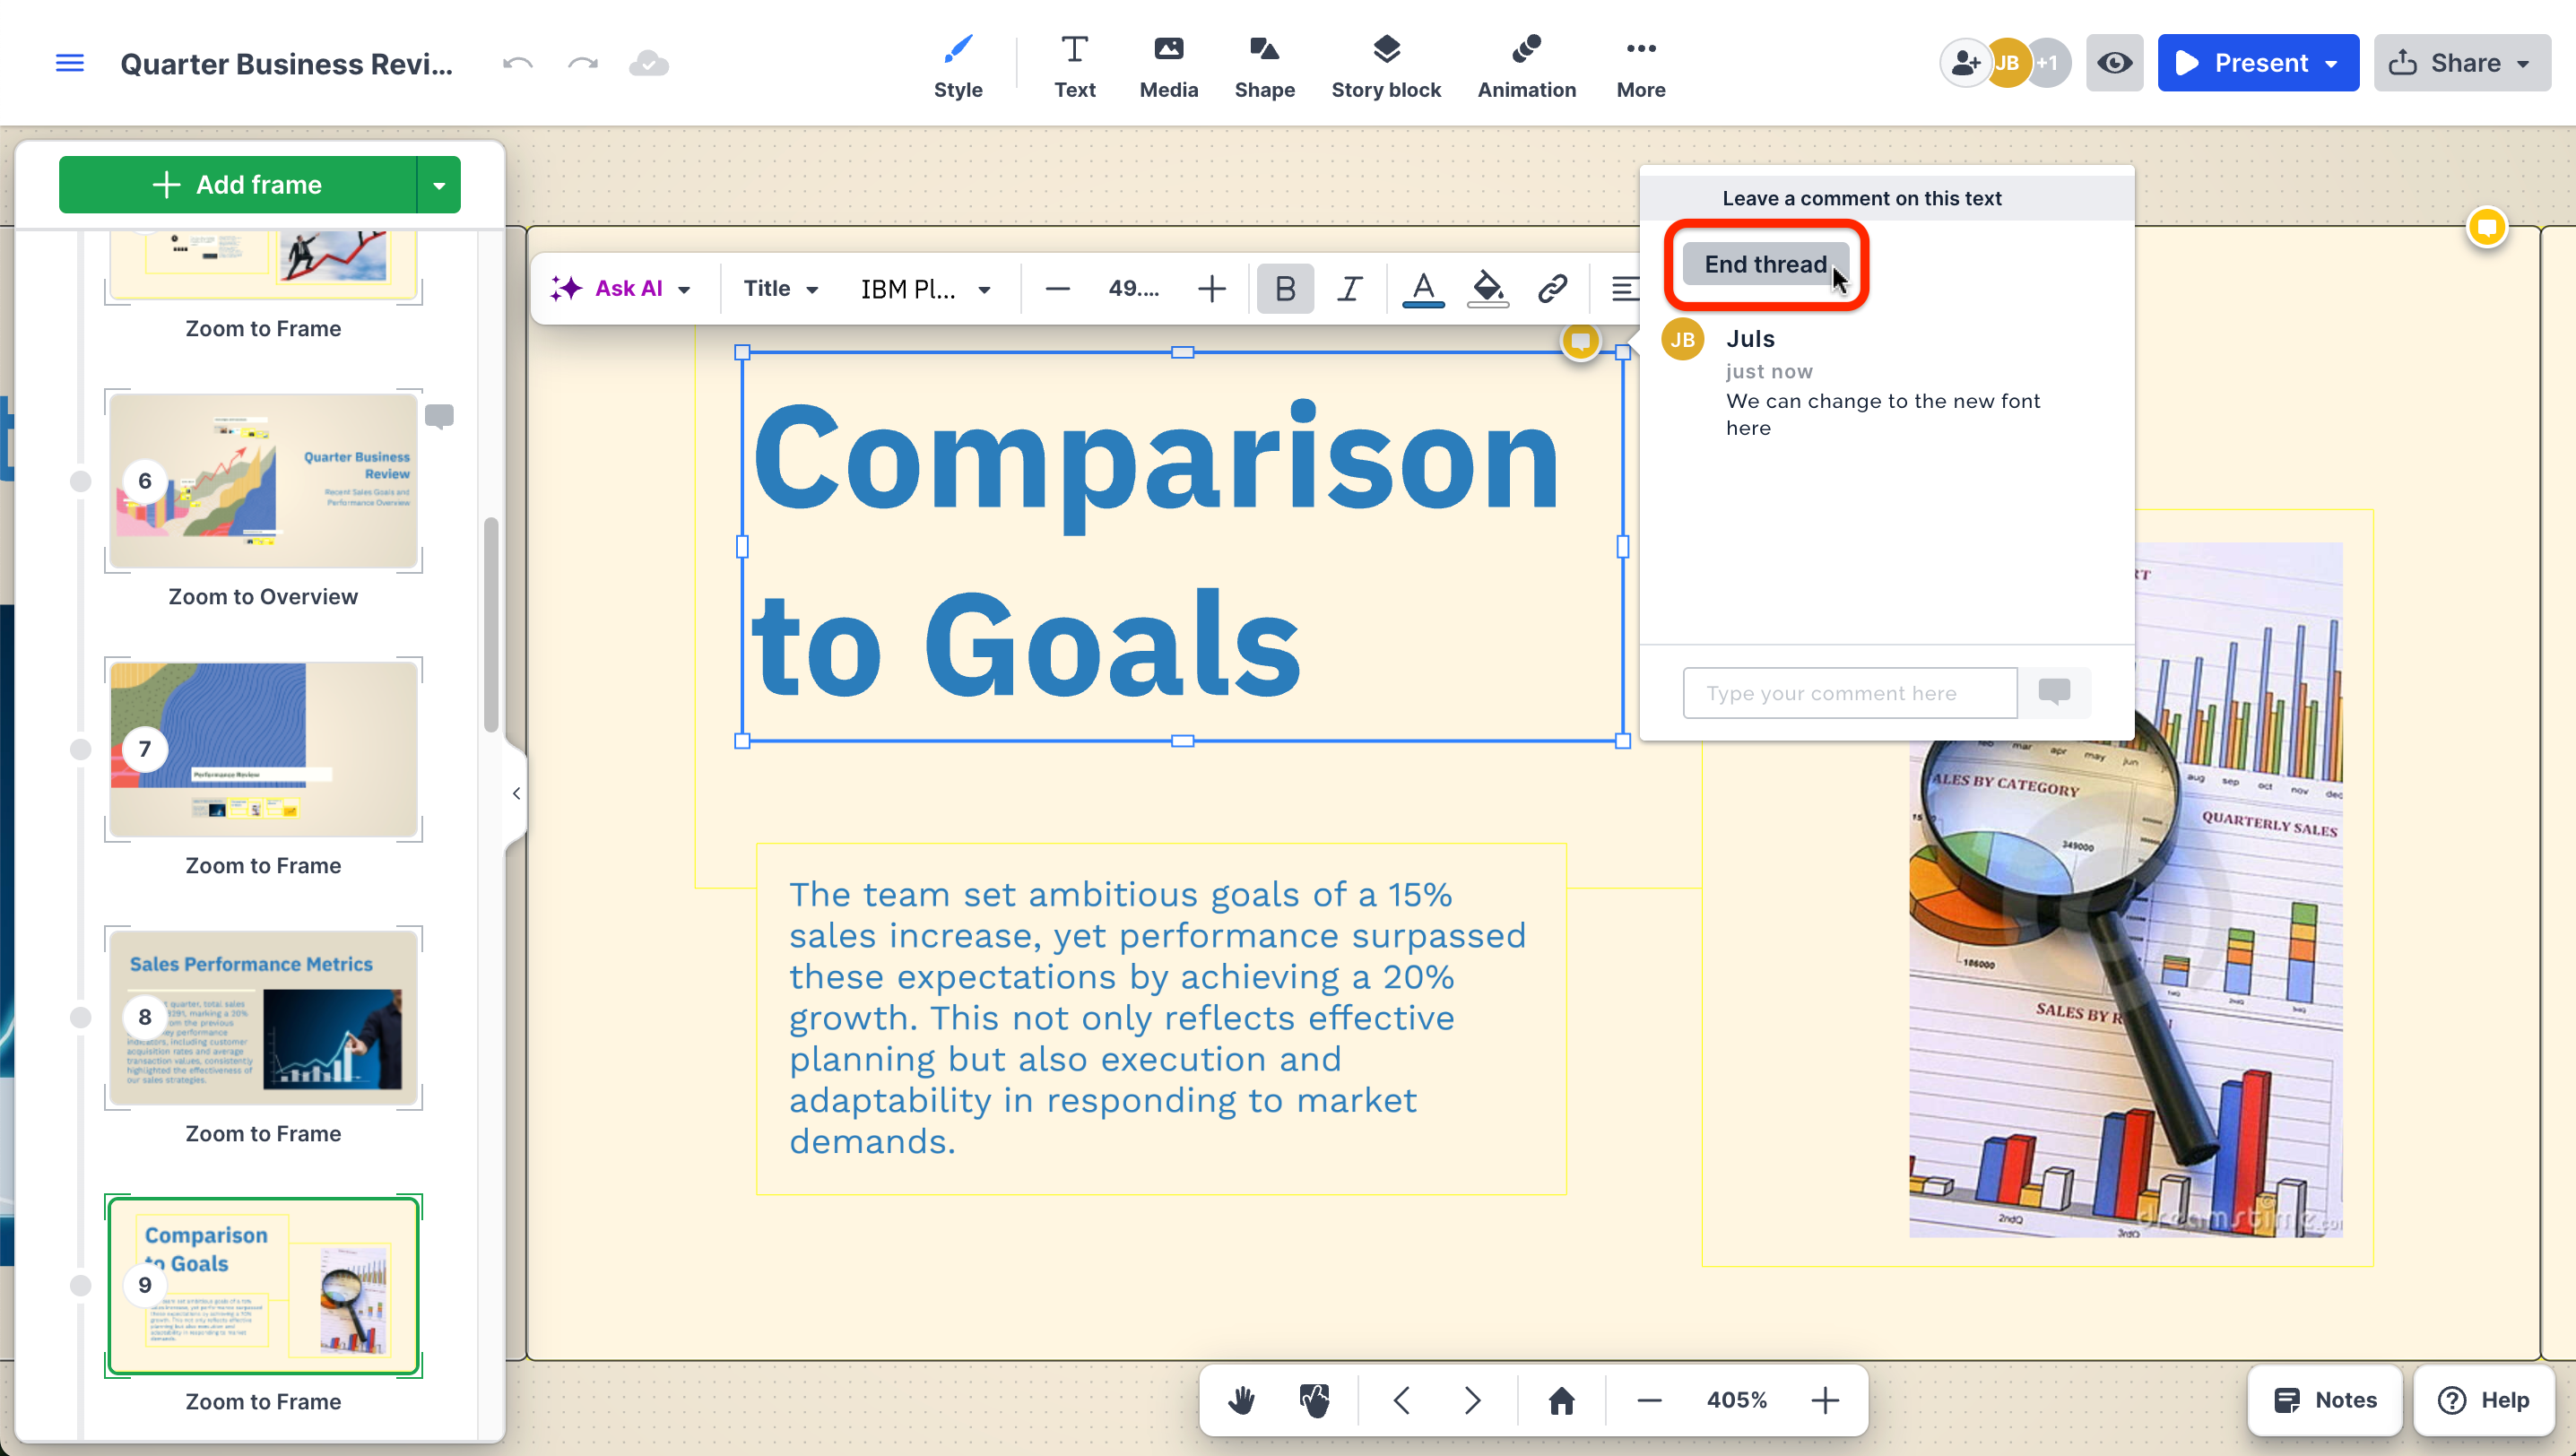Insert a Text element
The height and width of the screenshot is (1456, 2576).
pos(1074,66)
